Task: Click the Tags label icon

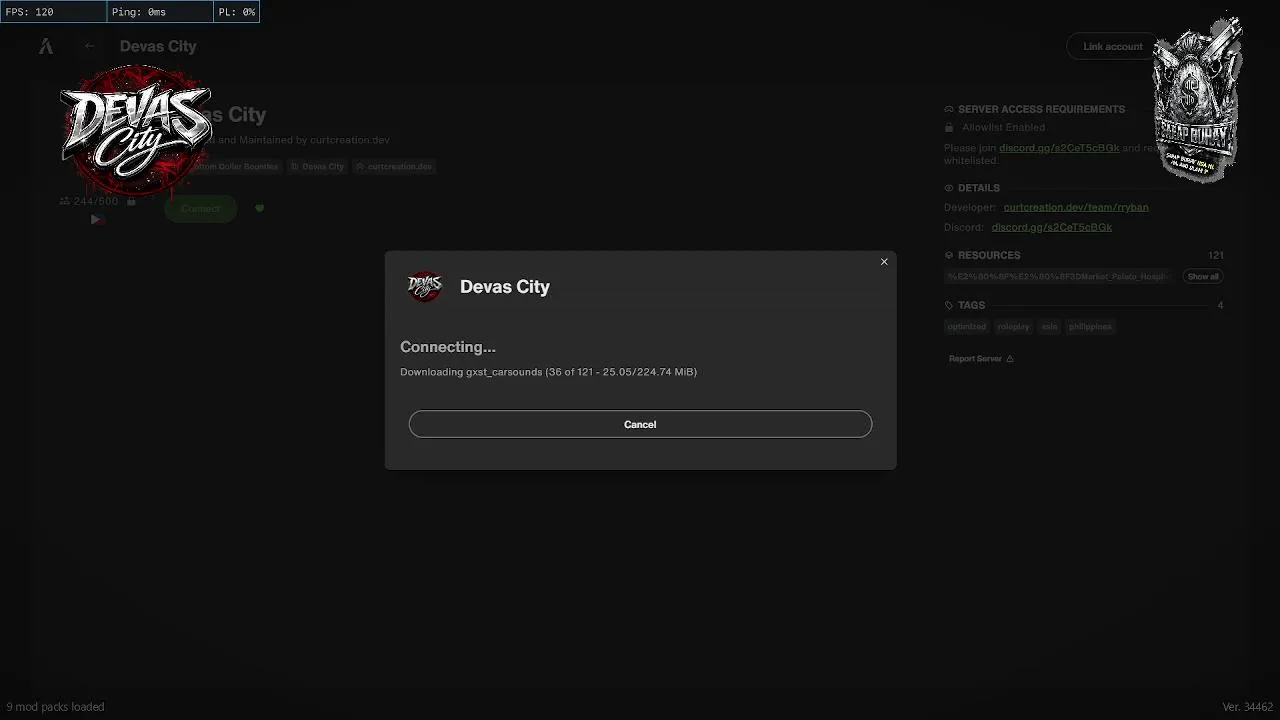Action: [949, 305]
